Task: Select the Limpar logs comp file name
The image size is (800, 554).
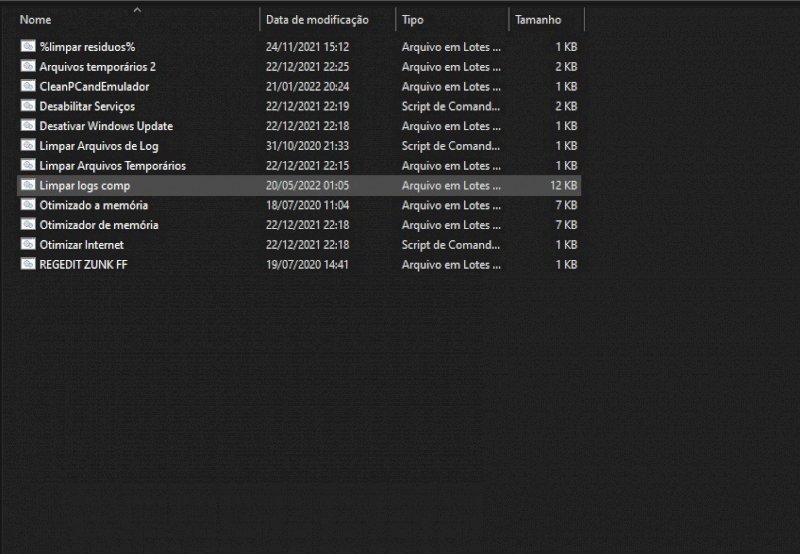Action: pyautogui.click(x=85, y=186)
